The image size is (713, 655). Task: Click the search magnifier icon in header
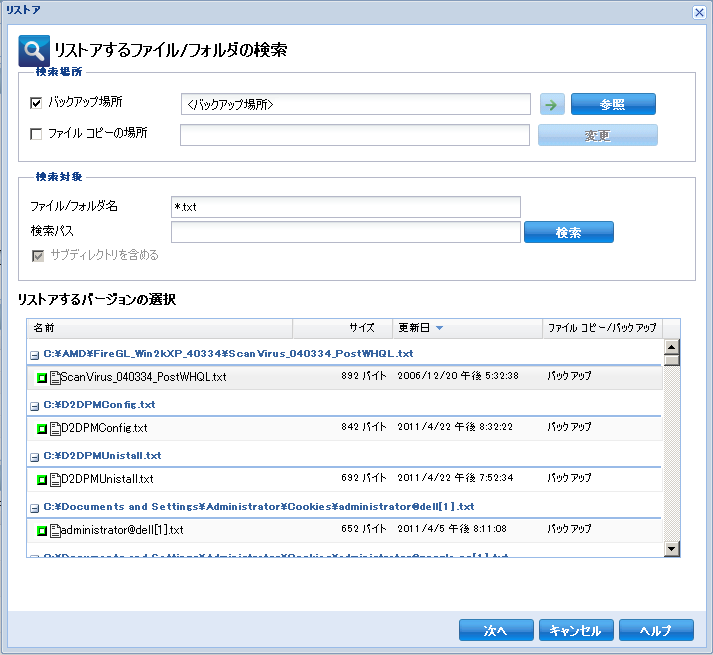pyautogui.click(x=34, y=51)
